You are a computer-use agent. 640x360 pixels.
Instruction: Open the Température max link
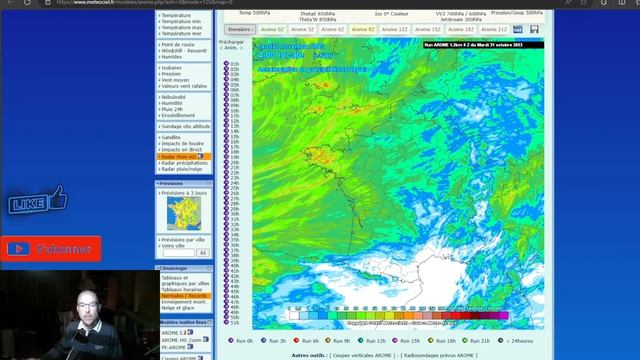[182, 27]
